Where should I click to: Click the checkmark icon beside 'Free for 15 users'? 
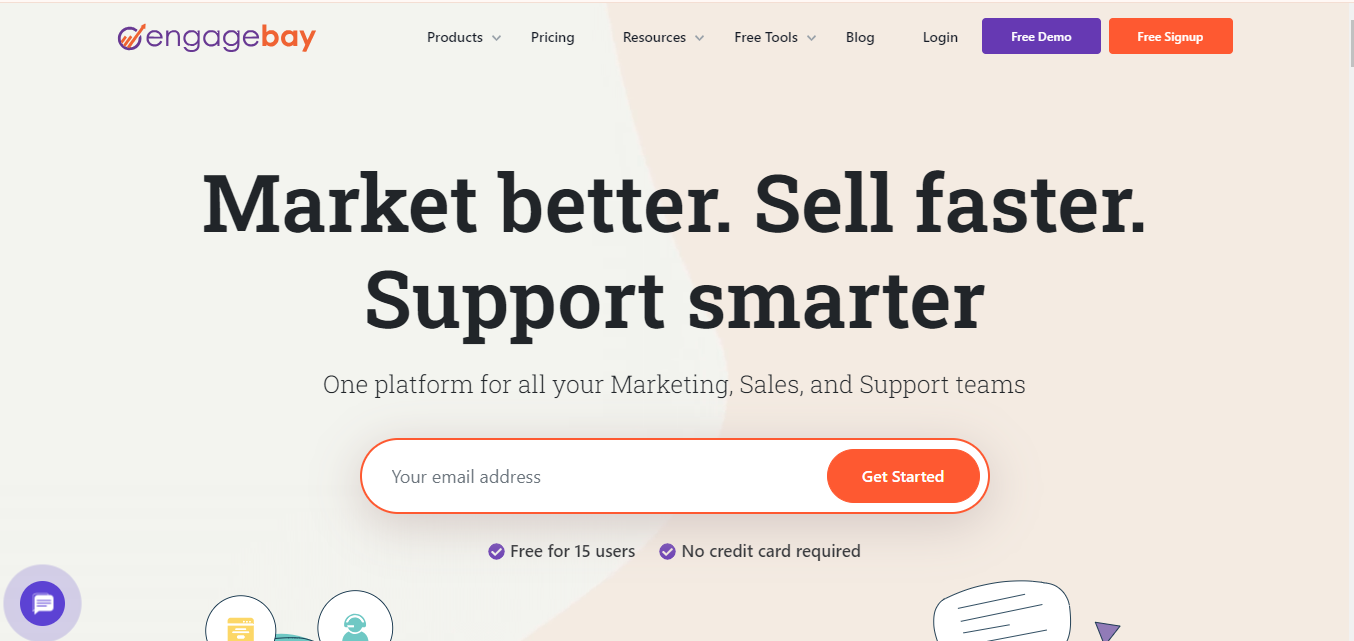(497, 551)
